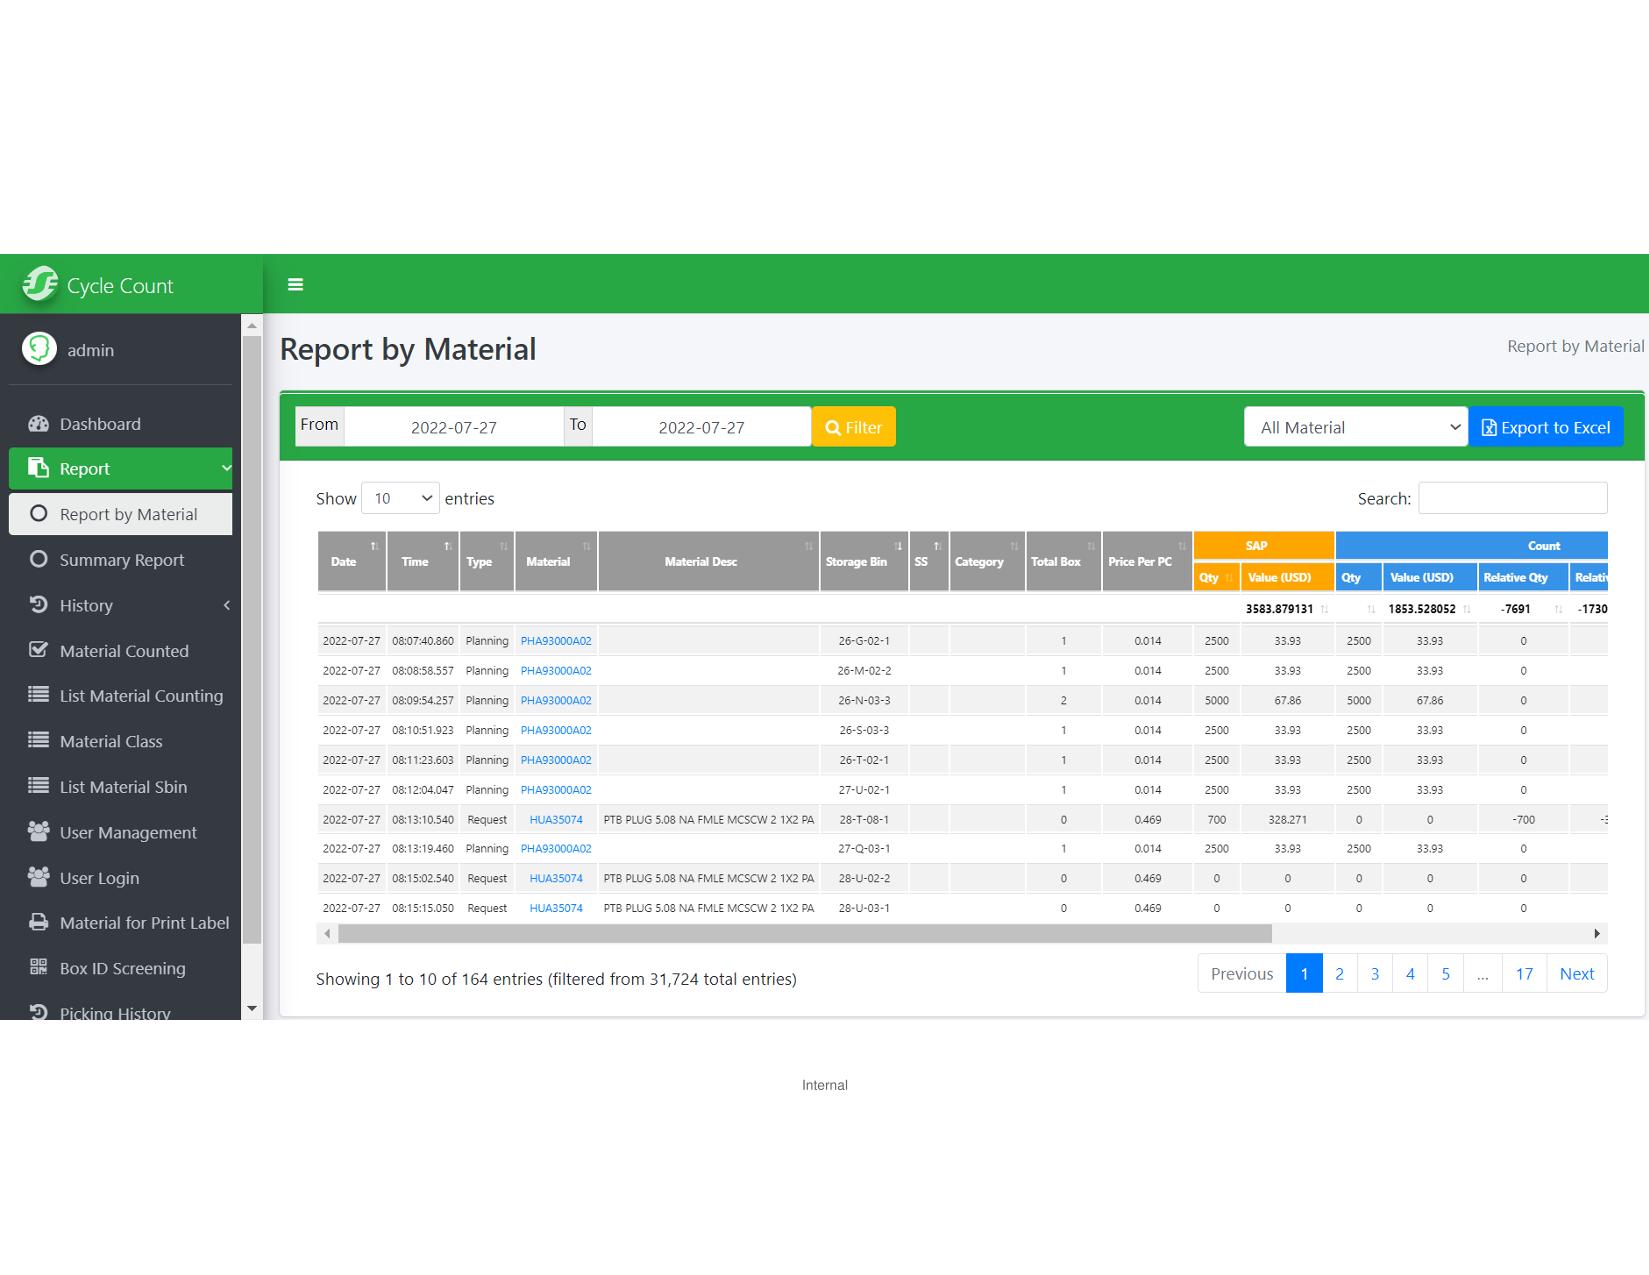The width and height of the screenshot is (1649, 1275).
Task: Click the admin user avatar
Action: [40, 349]
